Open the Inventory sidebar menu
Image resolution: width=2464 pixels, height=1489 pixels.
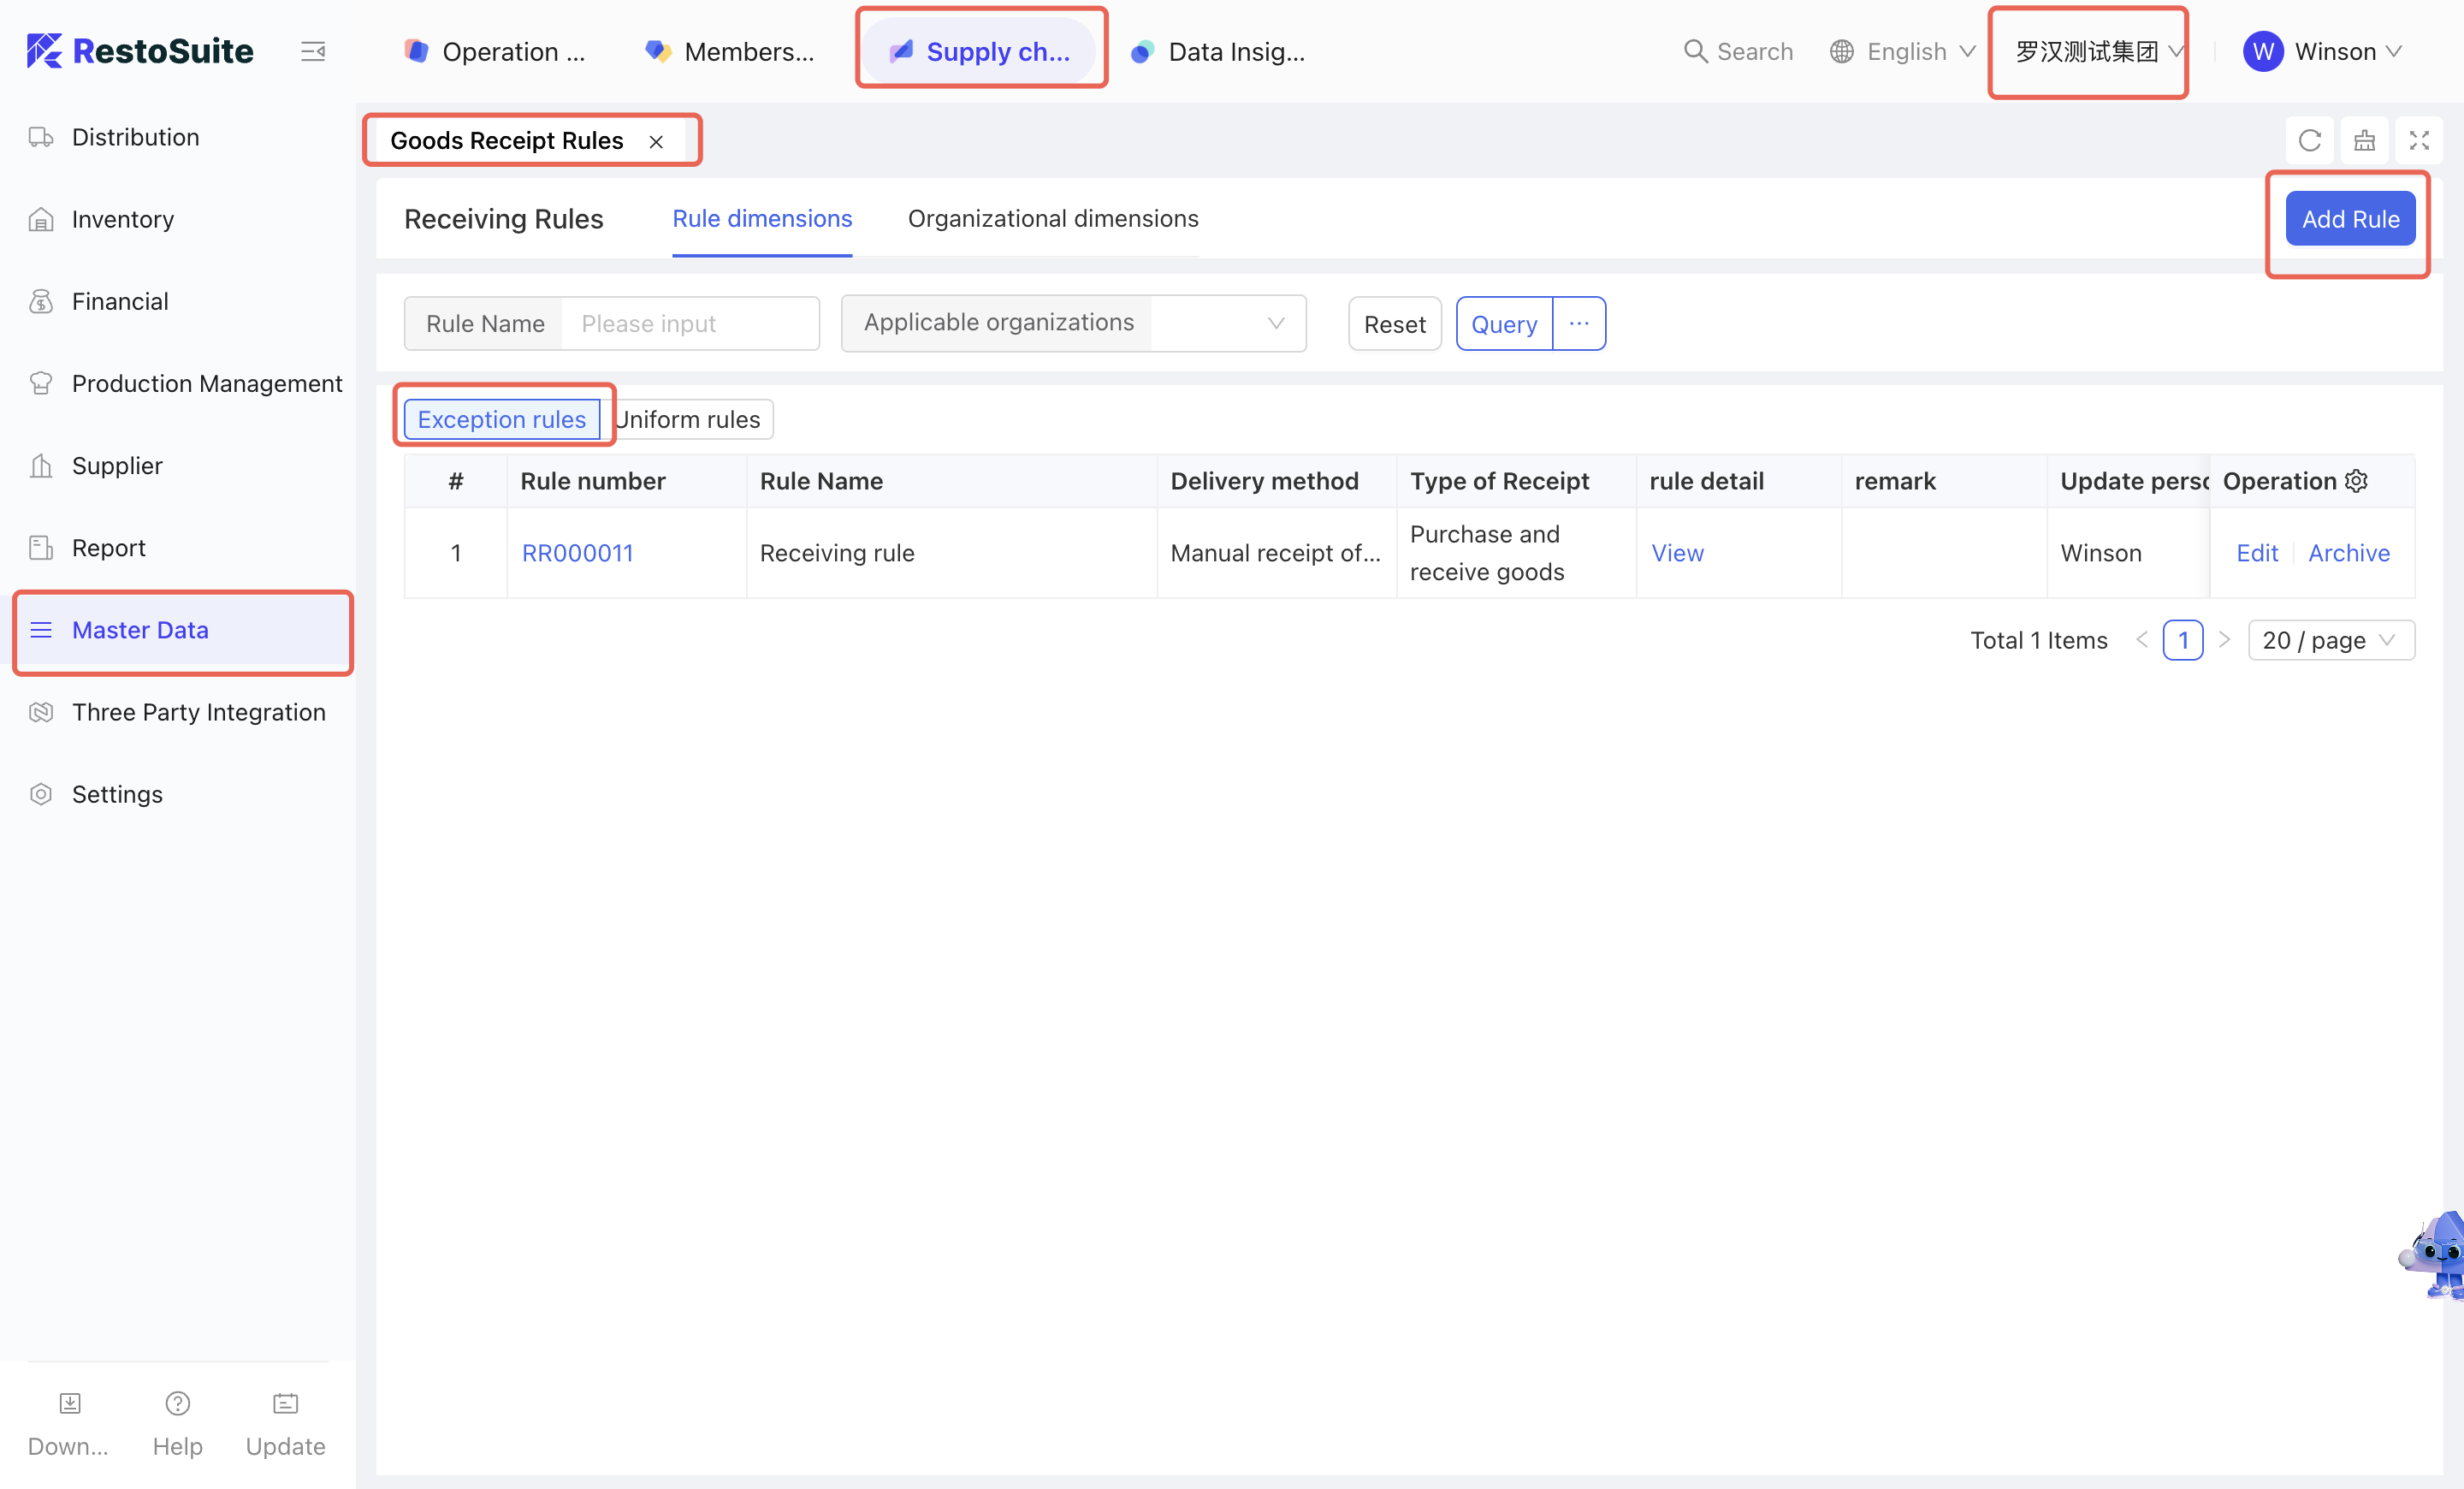click(123, 219)
